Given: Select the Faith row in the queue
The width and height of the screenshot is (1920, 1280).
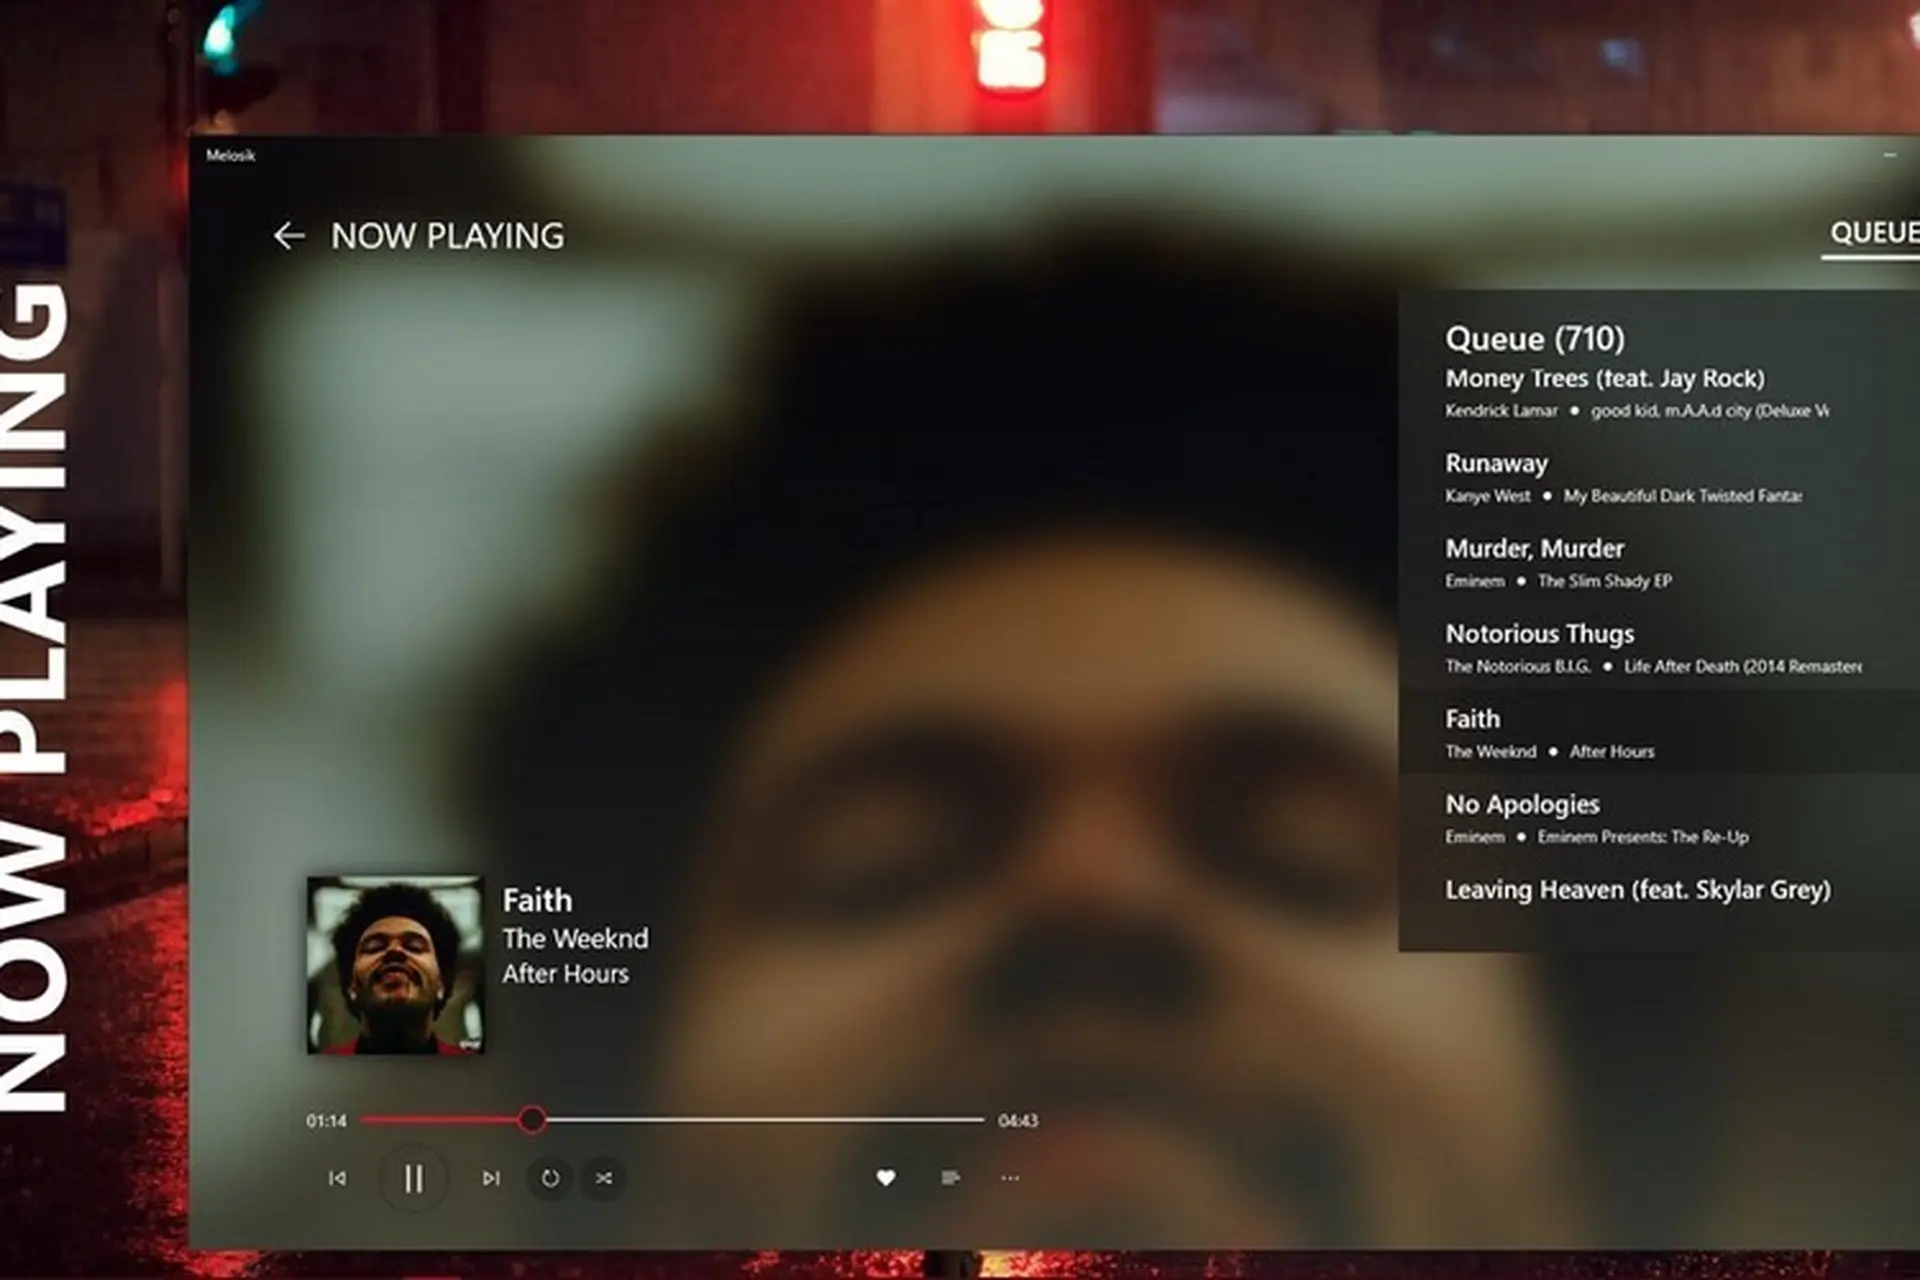Looking at the screenshot, I should [x=1659, y=733].
